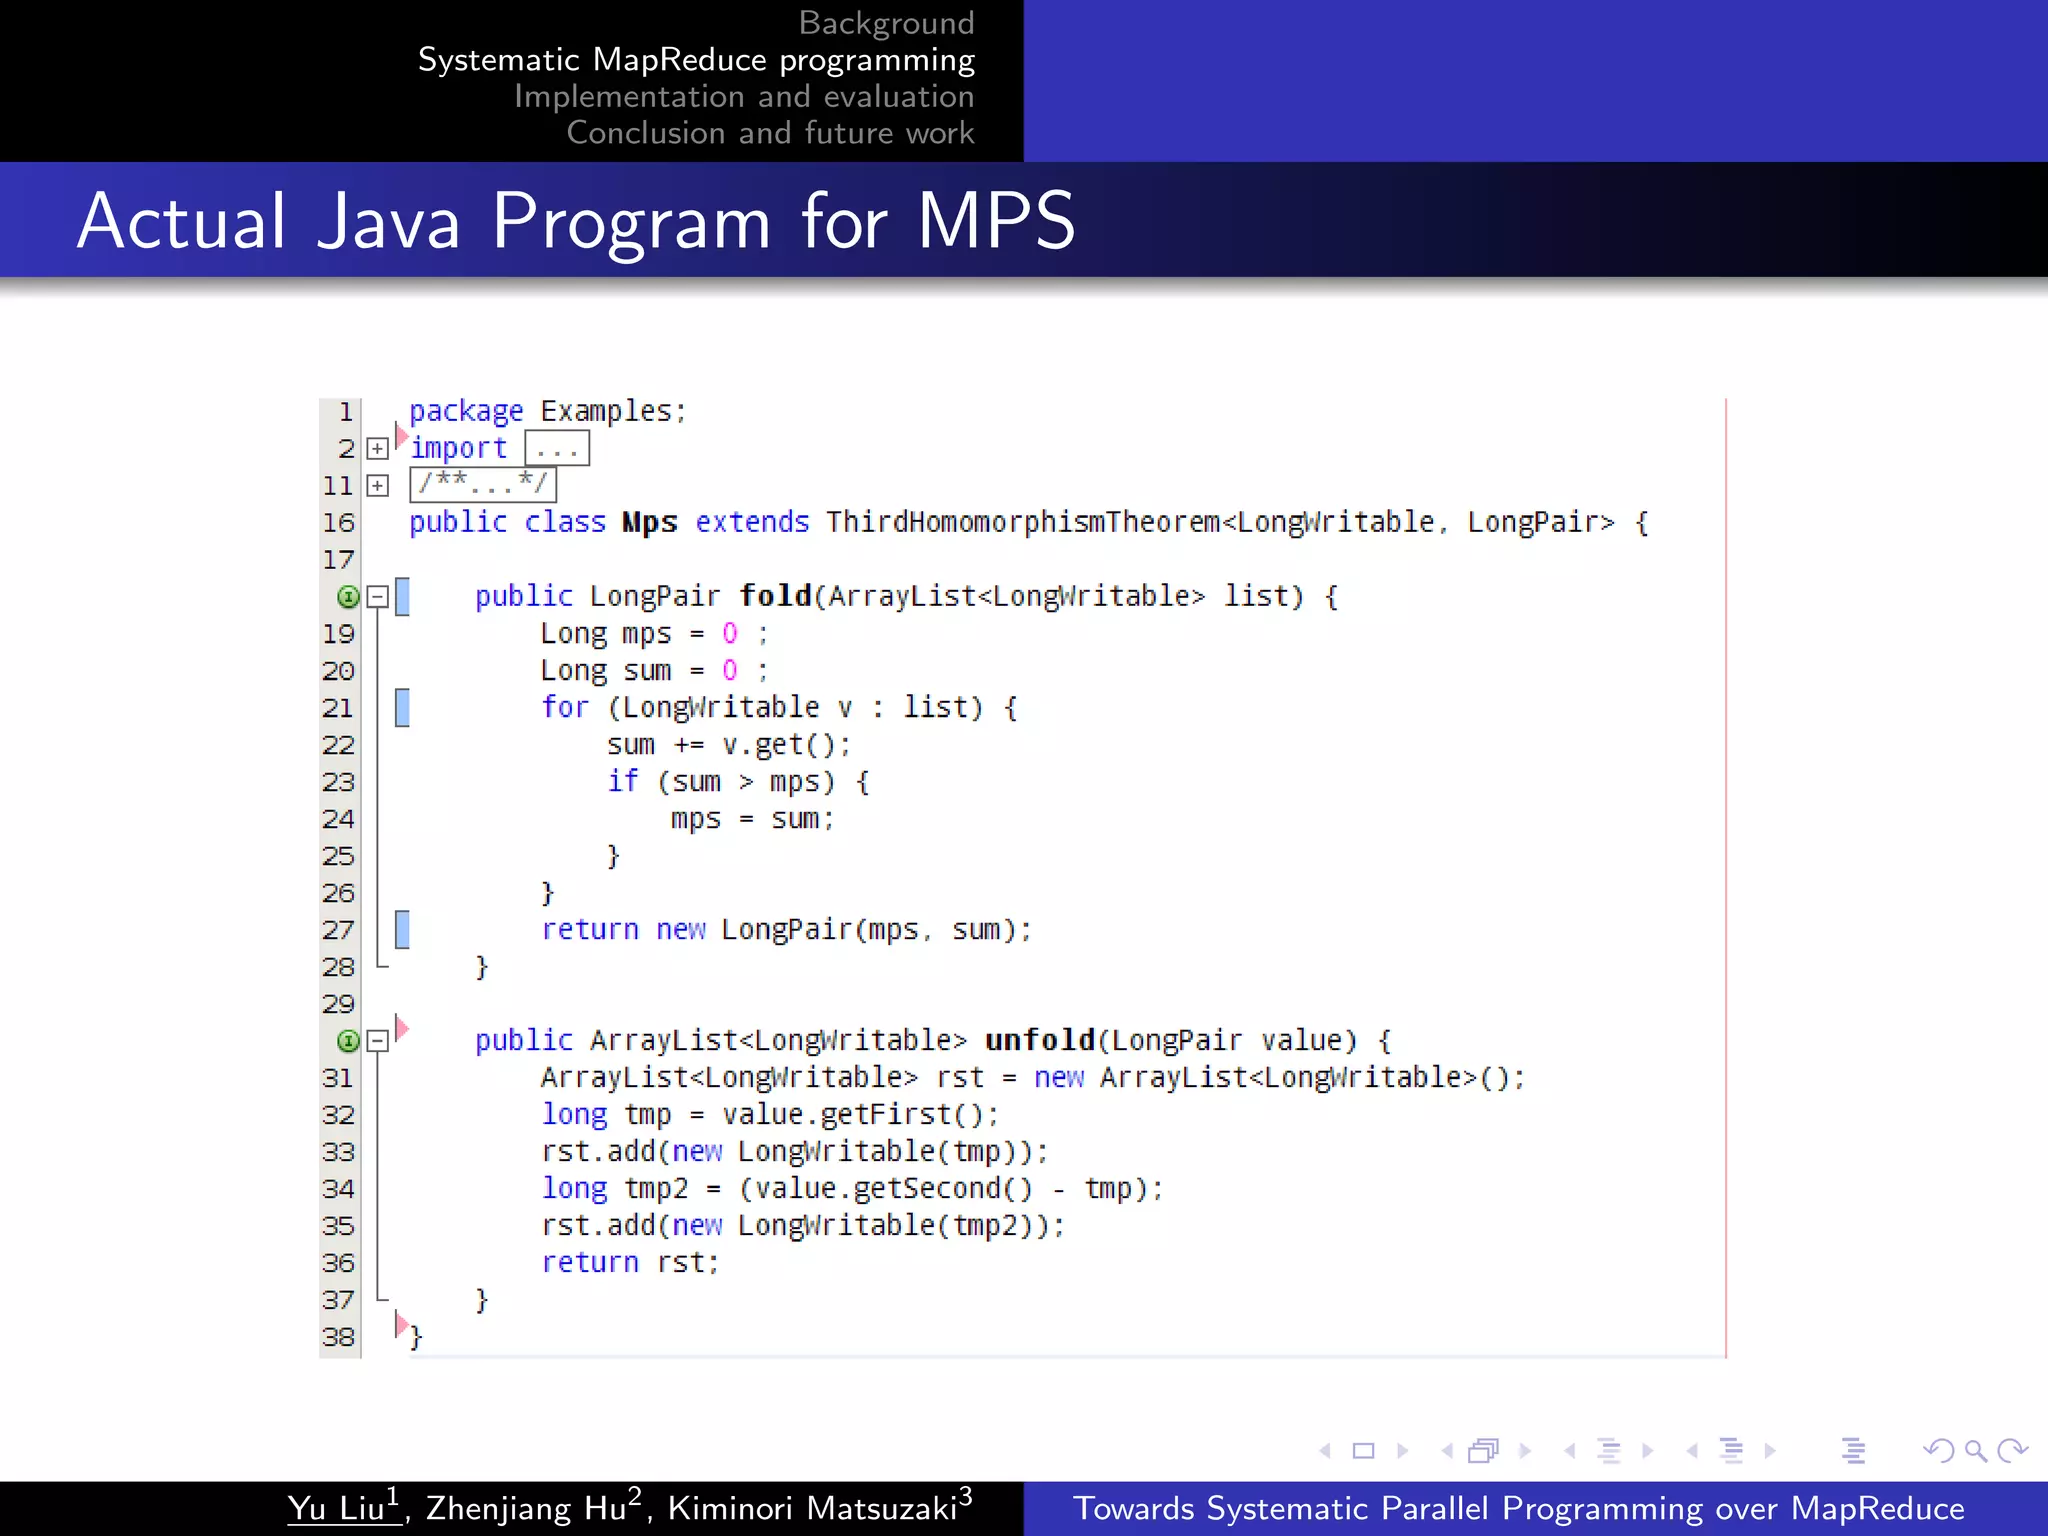Click line number 38 in the gutter
This screenshot has width=2048, height=1536.
point(339,1337)
